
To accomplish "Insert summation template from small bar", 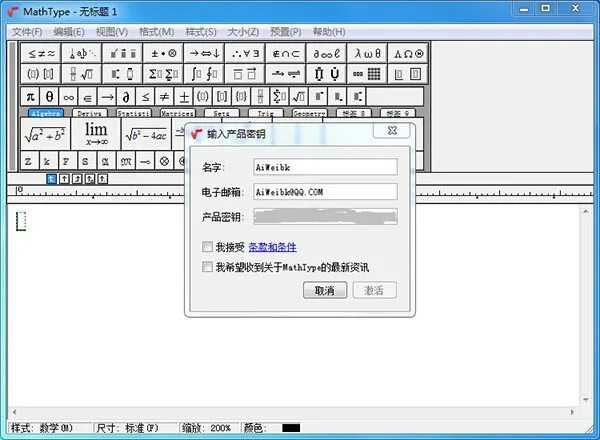I will 280,96.
